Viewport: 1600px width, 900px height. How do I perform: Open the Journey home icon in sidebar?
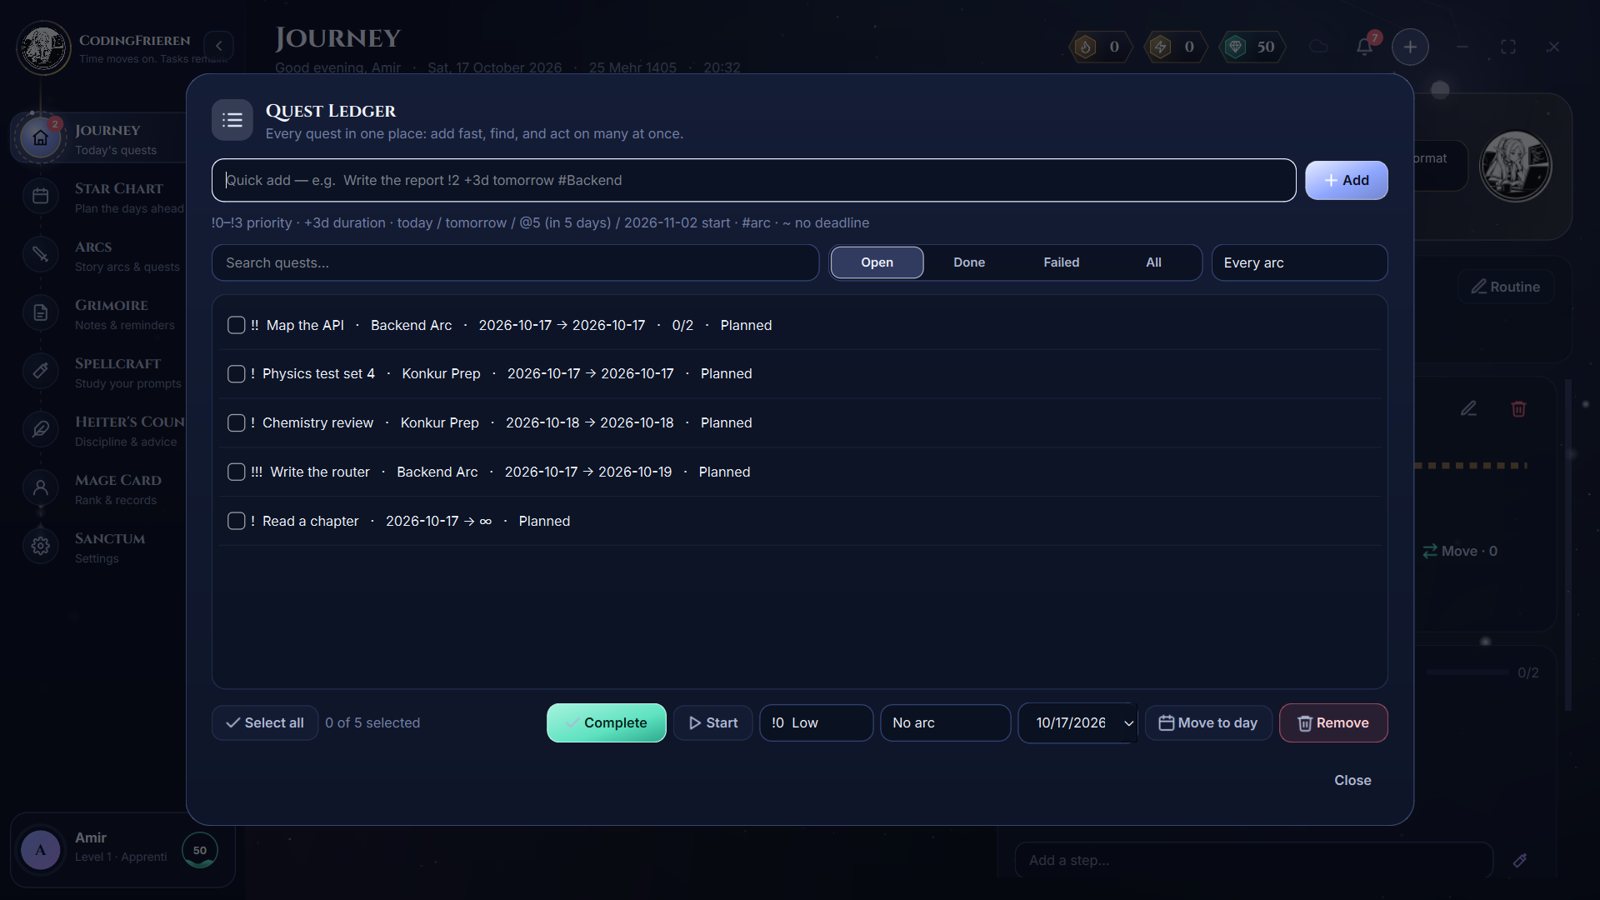pos(40,138)
